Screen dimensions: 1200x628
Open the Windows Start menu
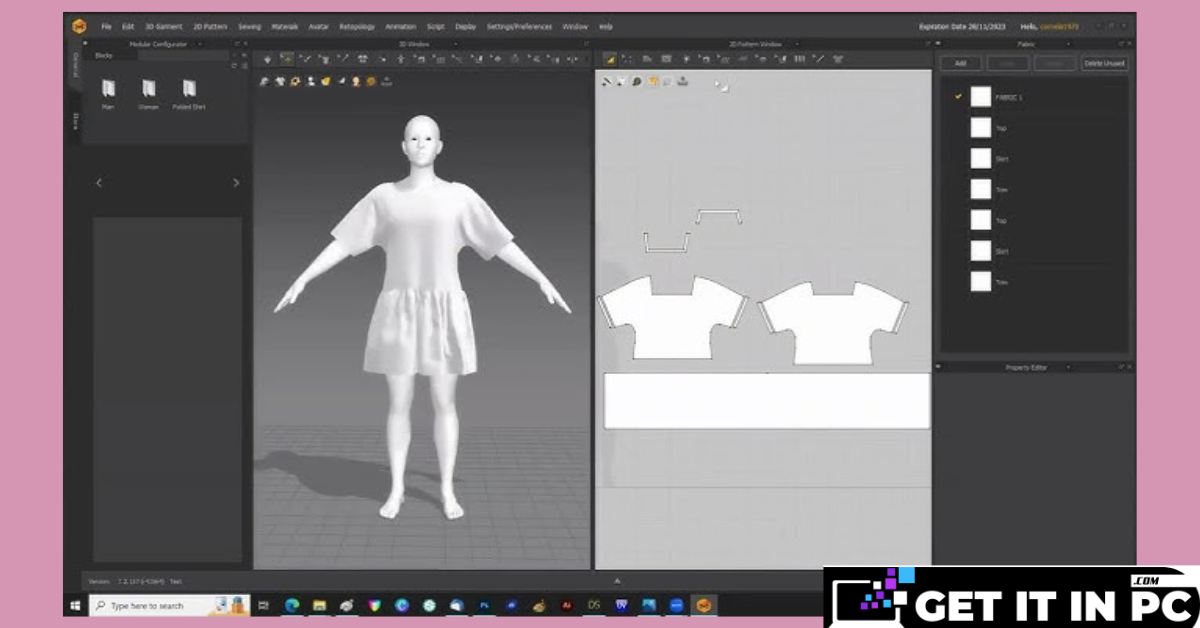75,605
